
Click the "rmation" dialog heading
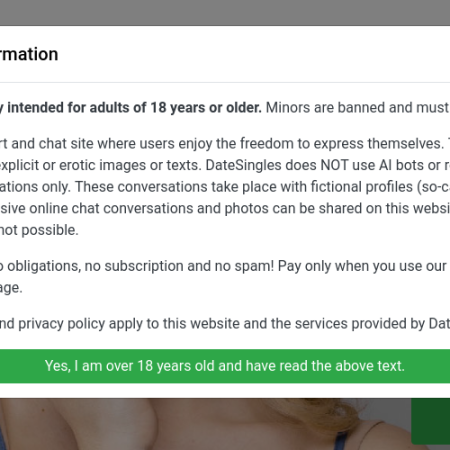pos(29,54)
